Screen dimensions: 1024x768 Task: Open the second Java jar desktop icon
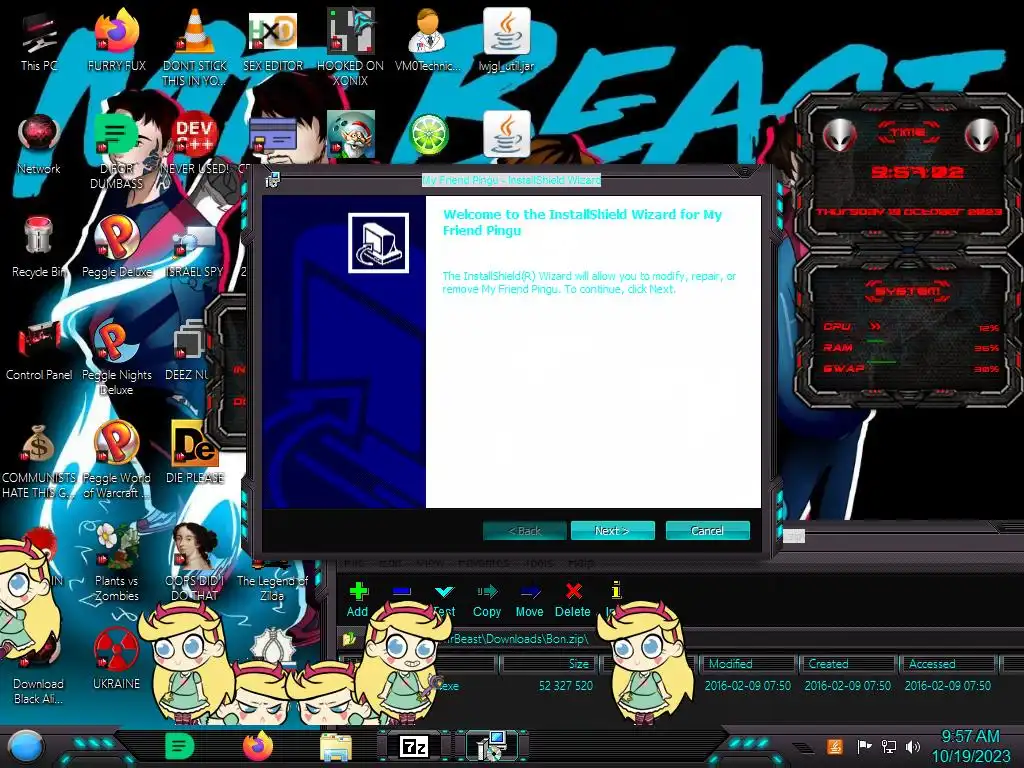click(506, 135)
